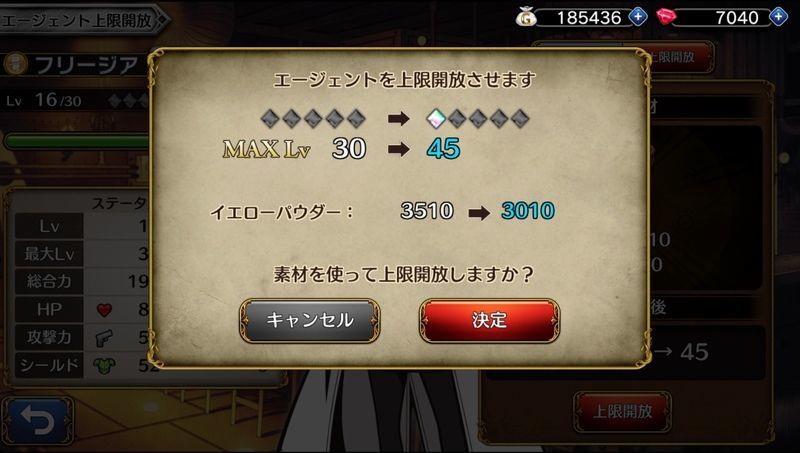Click the 総合力 stat row label
Screen dimensions: 800x453
coord(49,281)
